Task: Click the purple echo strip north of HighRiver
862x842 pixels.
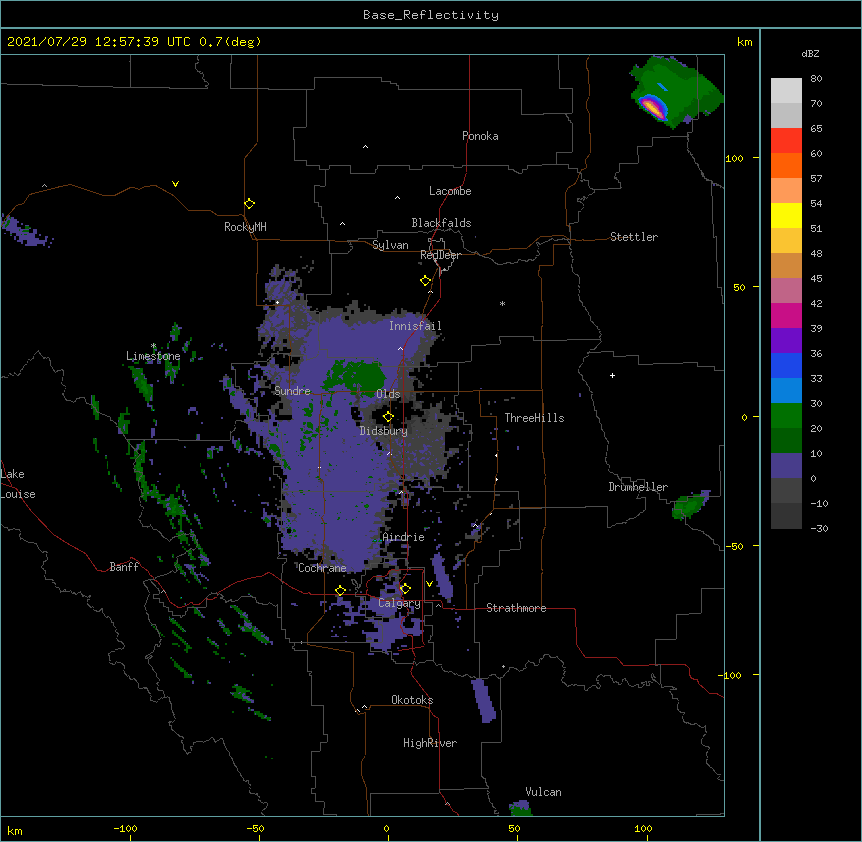Action: 484,700
